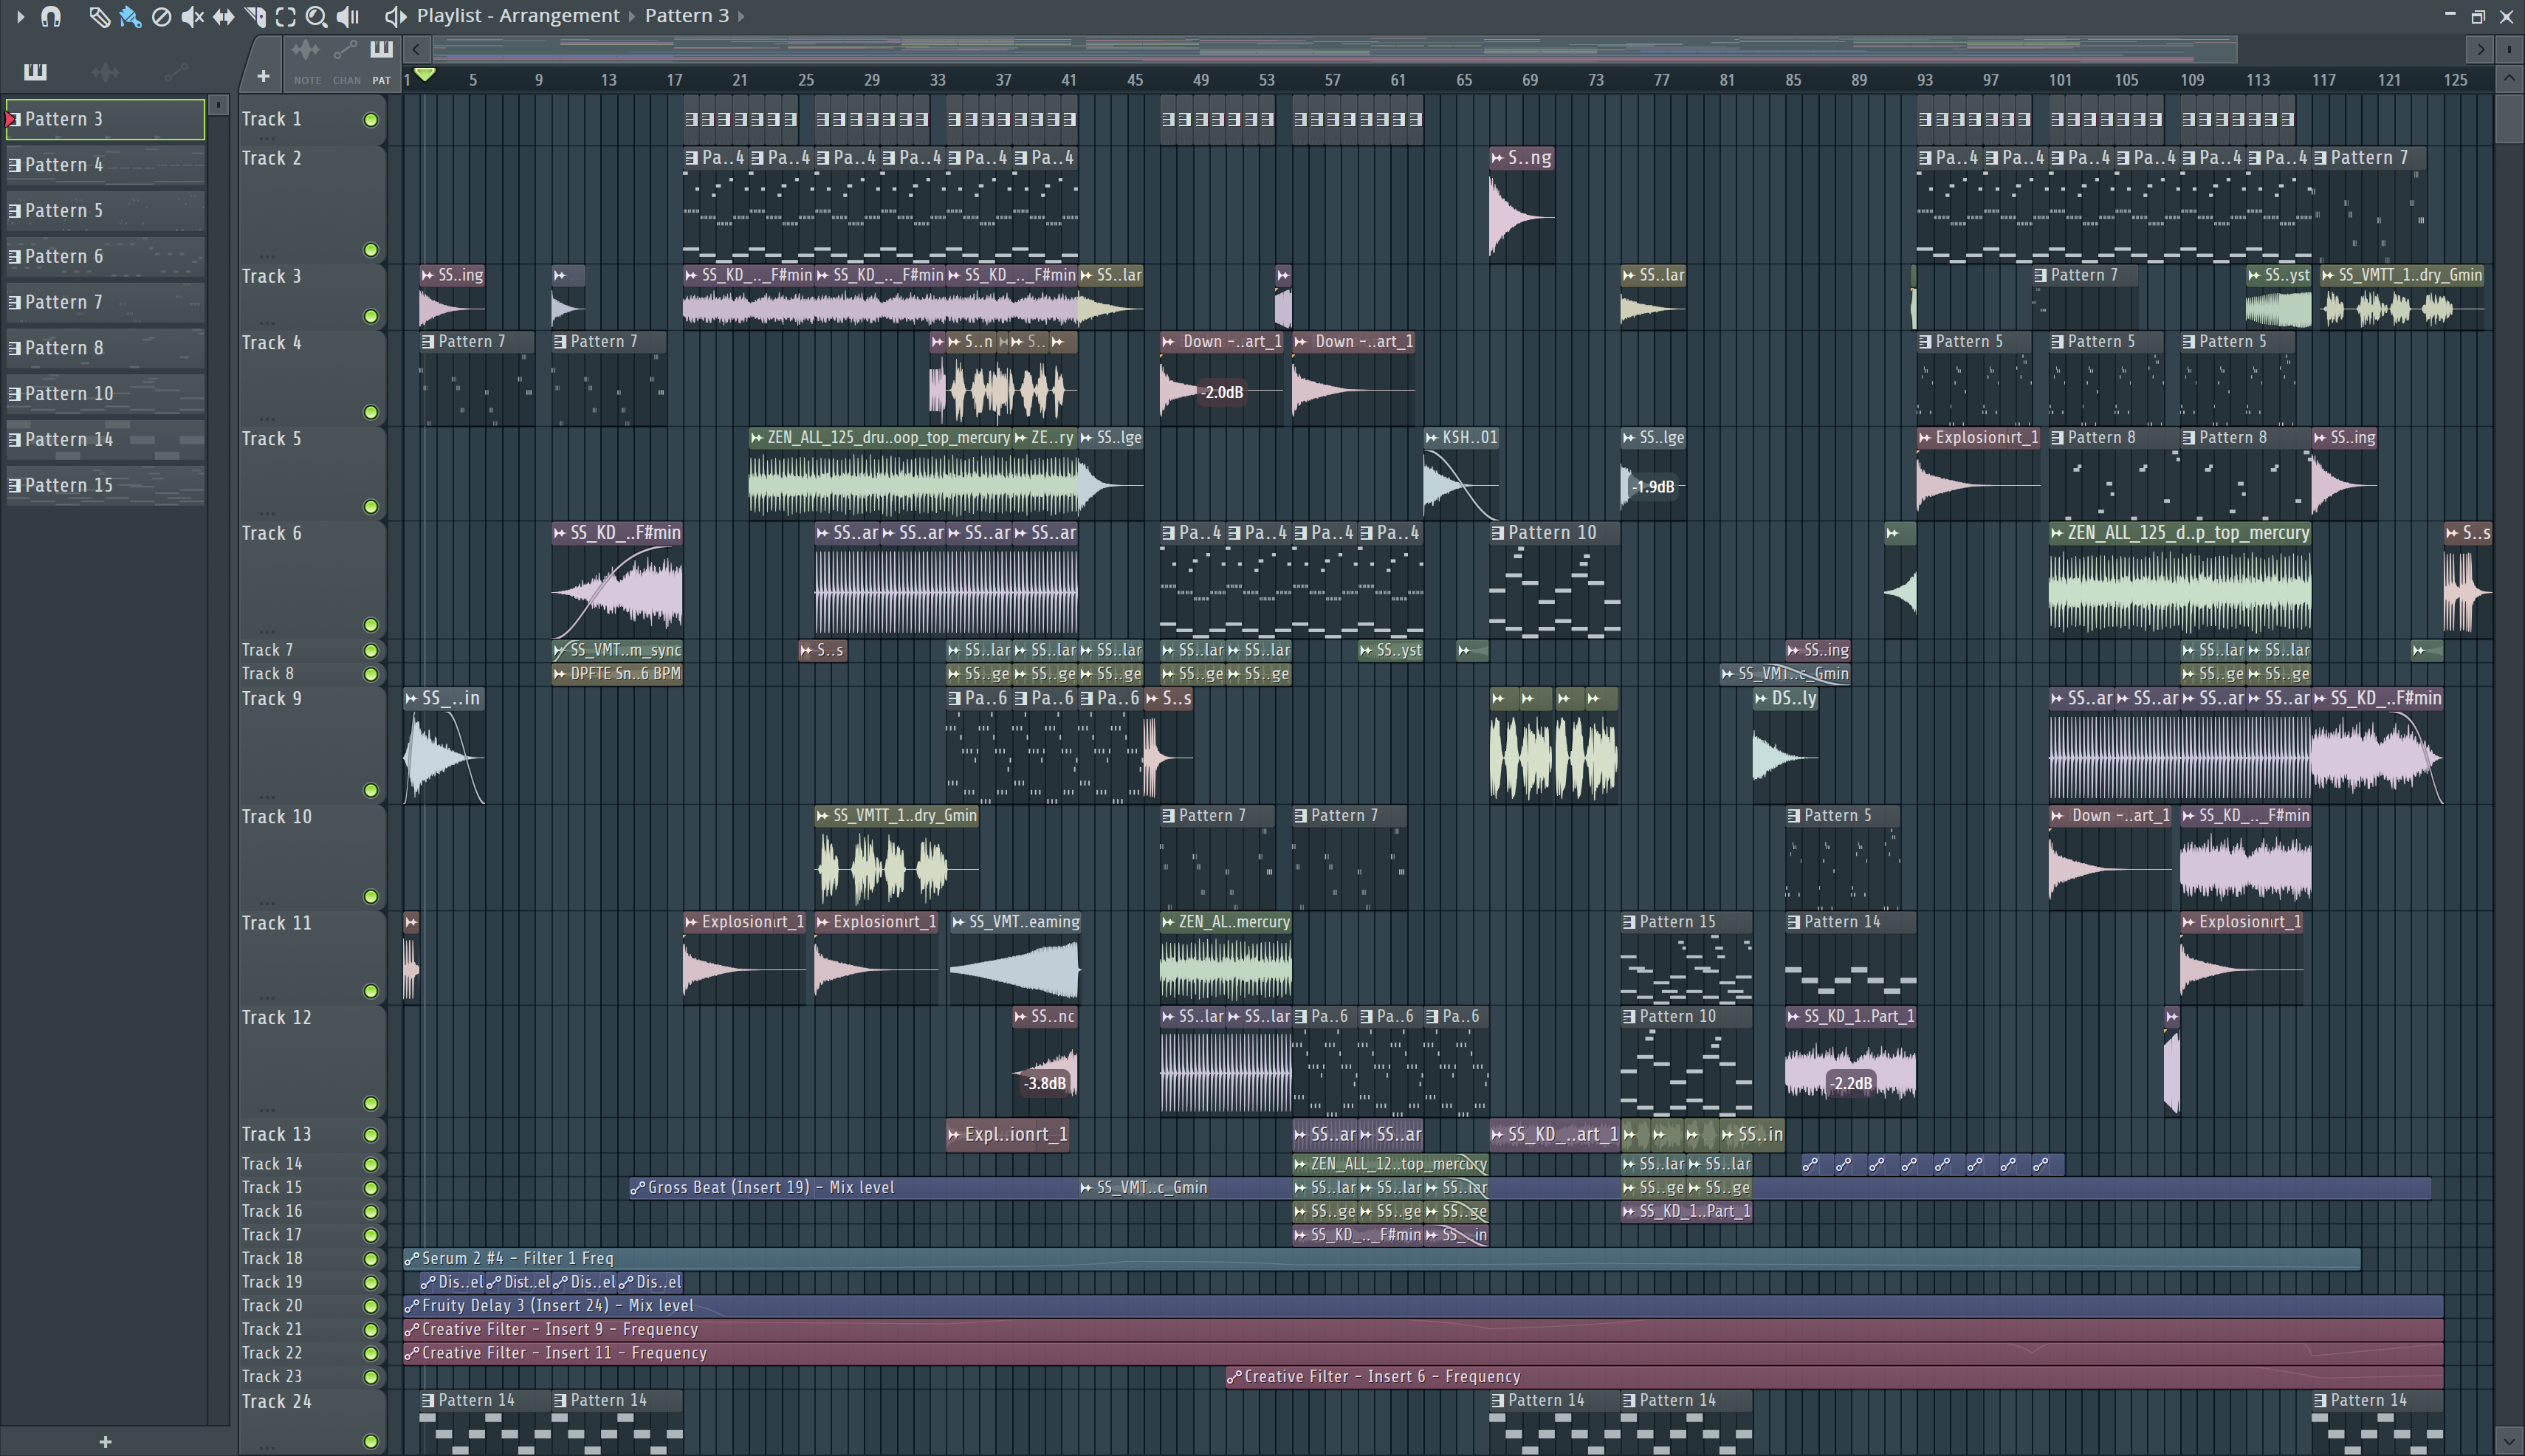Screen dimensions: 2525x1456
Task: Open the Pattern 3 selector menu
Action: (687, 16)
